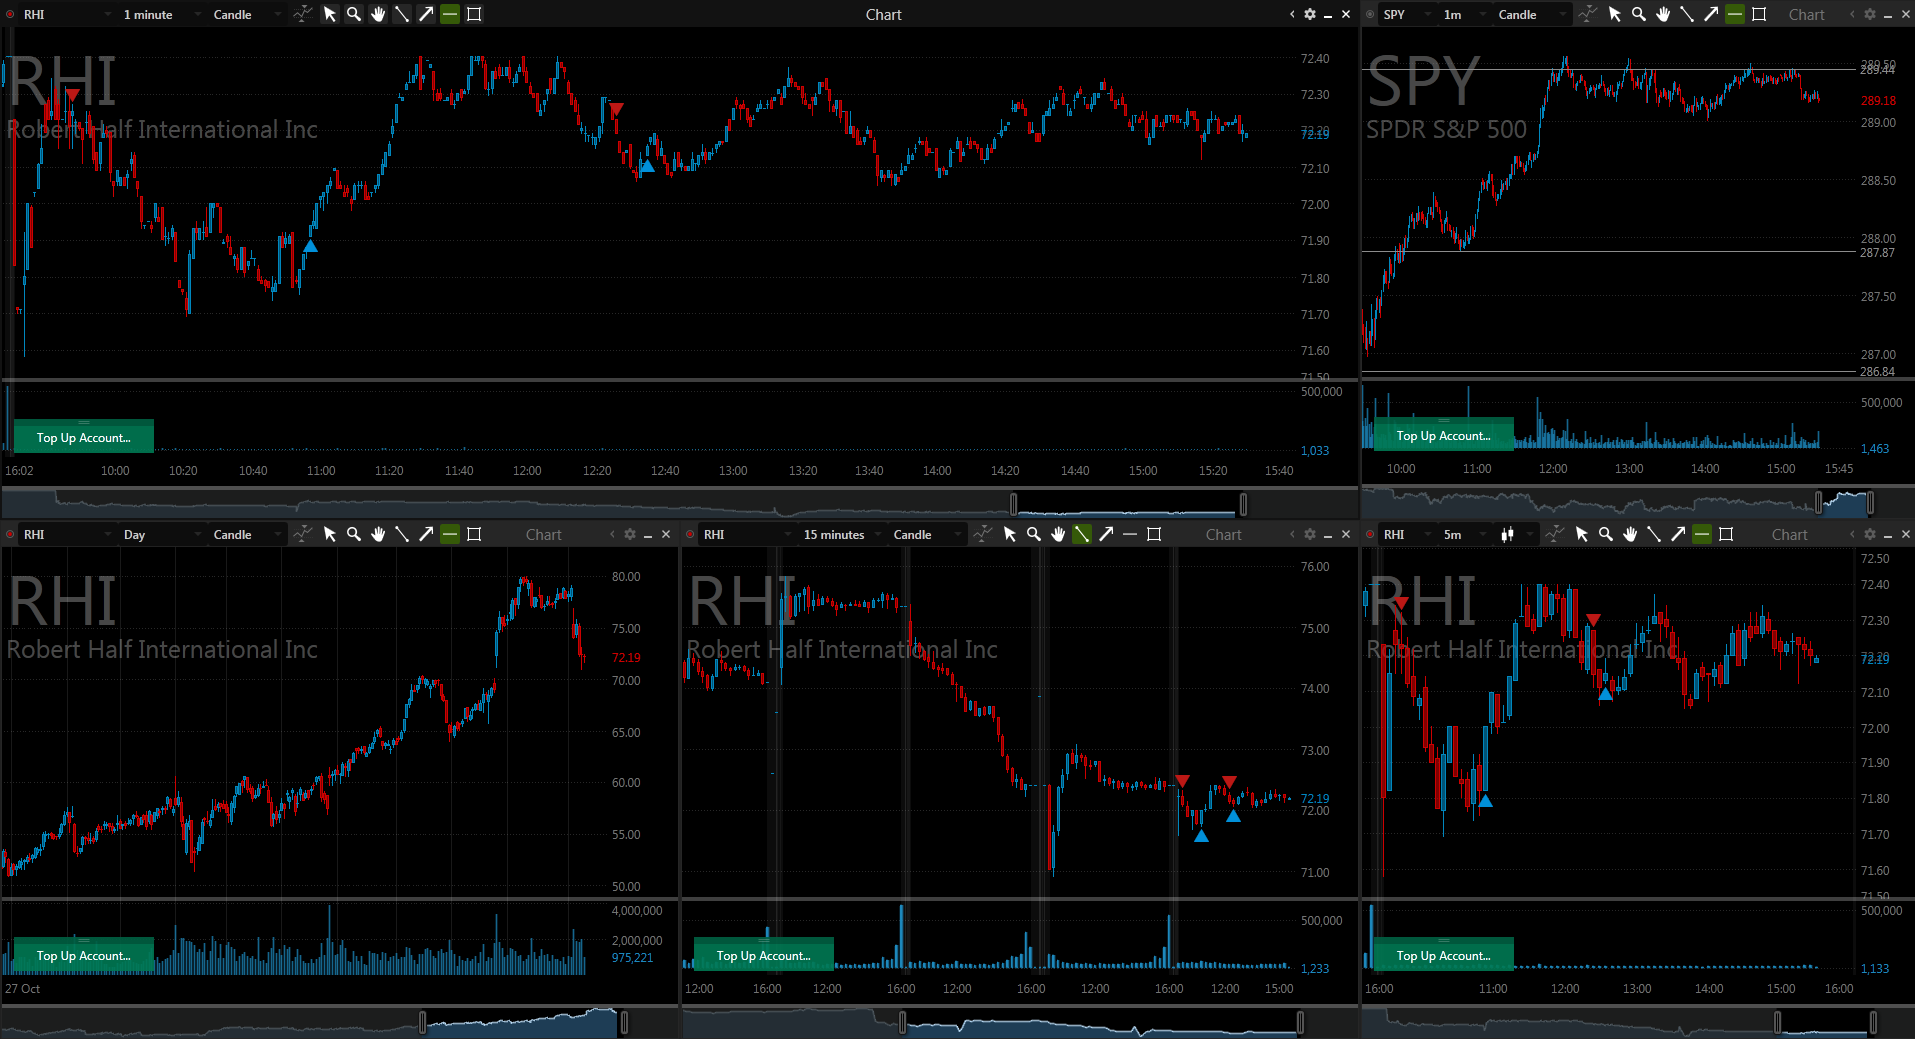
Task: Activate zoom magnifier in SPY chart
Action: point(1639,14)
